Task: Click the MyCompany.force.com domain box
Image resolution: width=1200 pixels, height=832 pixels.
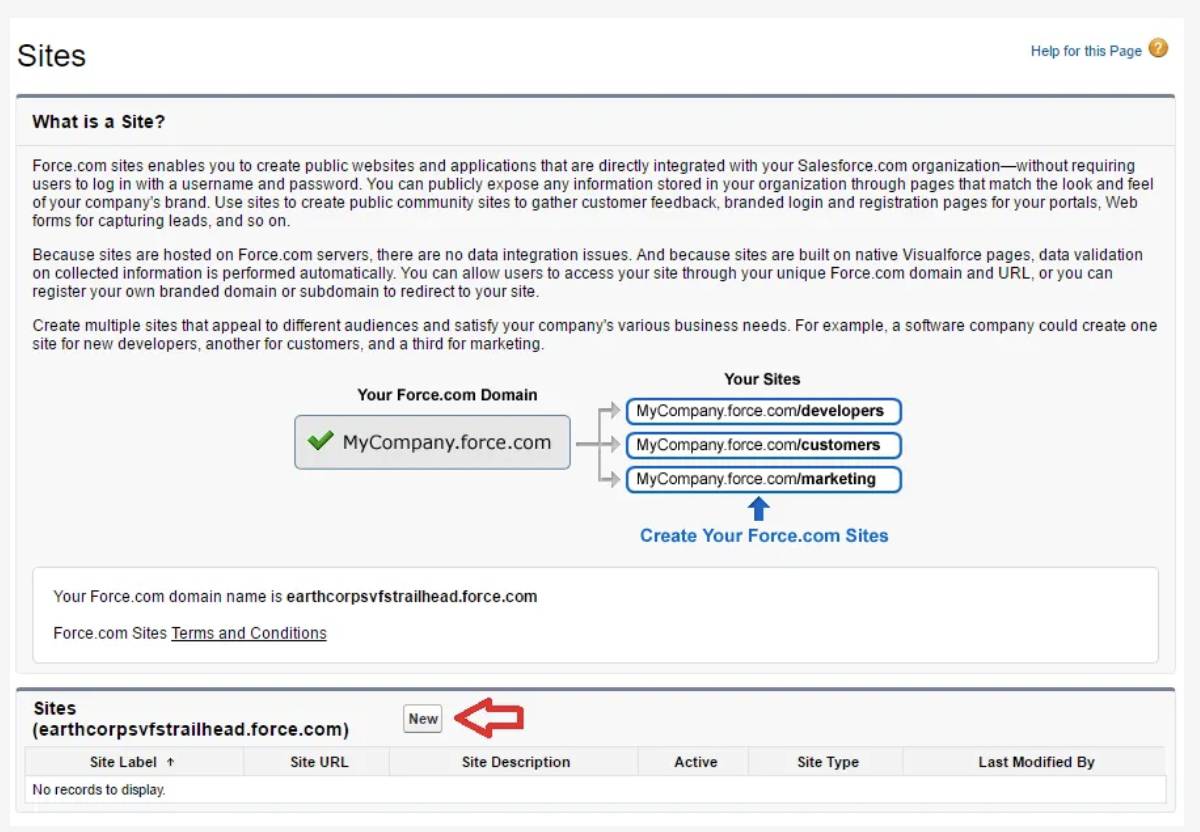Action: pos(432,442)
